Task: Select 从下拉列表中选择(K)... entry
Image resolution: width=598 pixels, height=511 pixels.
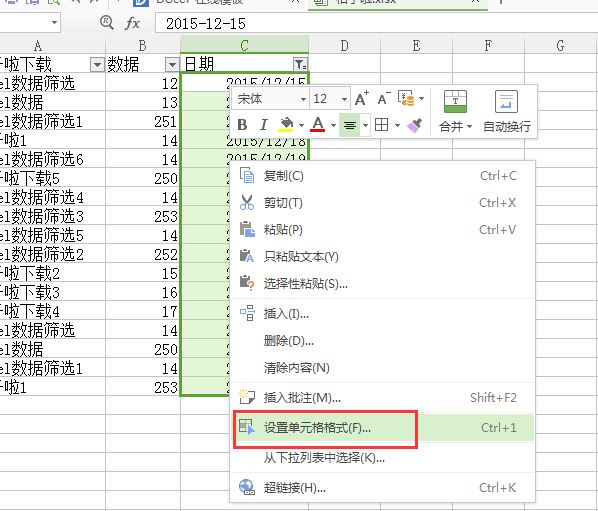Action: [x=383, y=458]
